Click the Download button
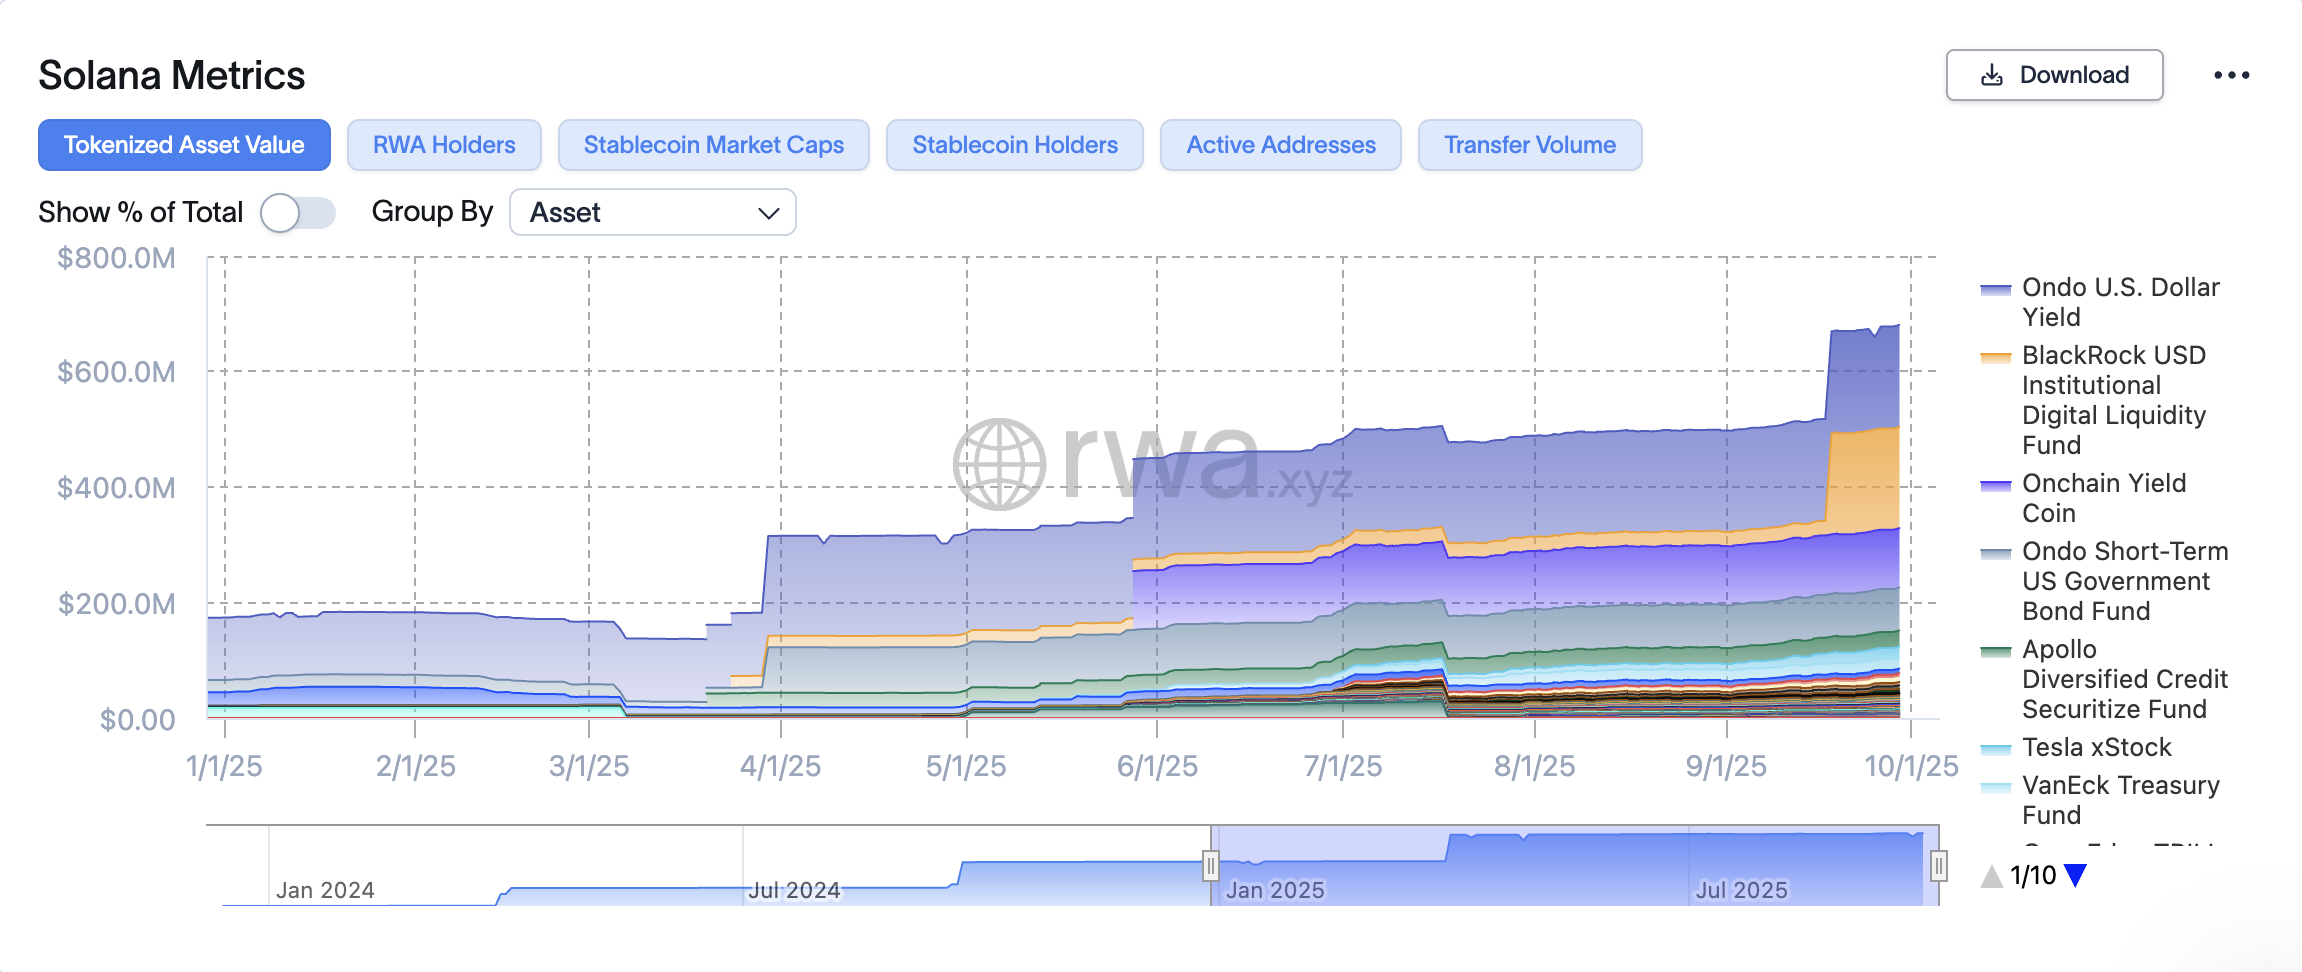2302x972 pixels. pos(2054,75)
